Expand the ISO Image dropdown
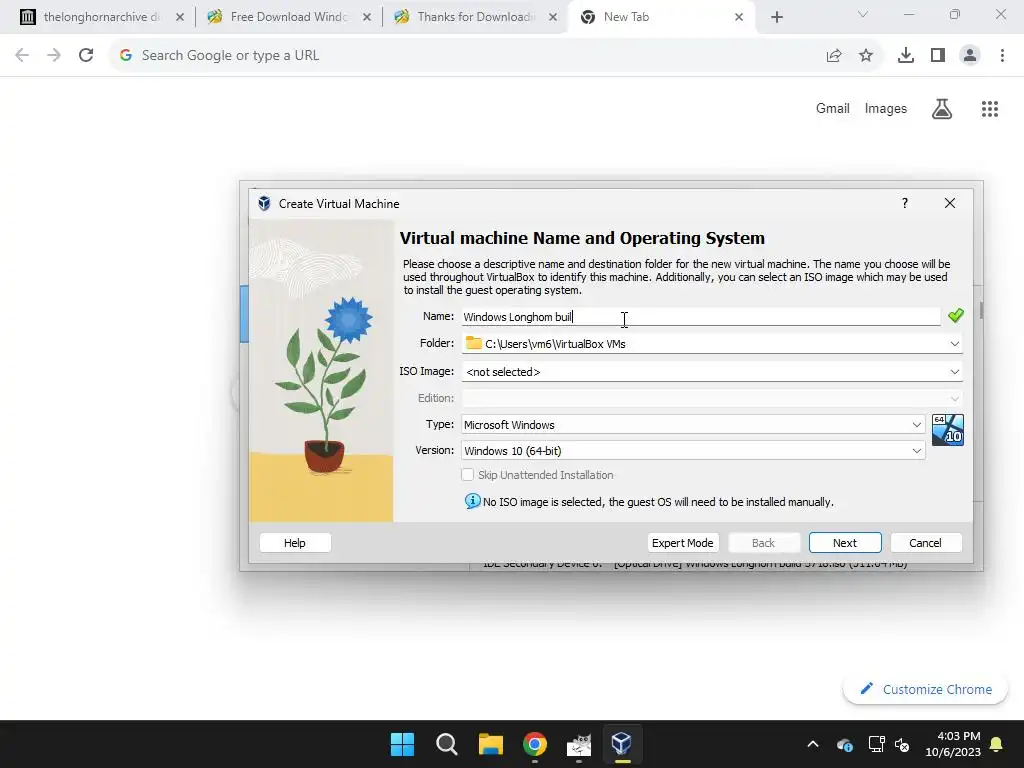Screen dimensions: 1024x768 tap(954, 372)
